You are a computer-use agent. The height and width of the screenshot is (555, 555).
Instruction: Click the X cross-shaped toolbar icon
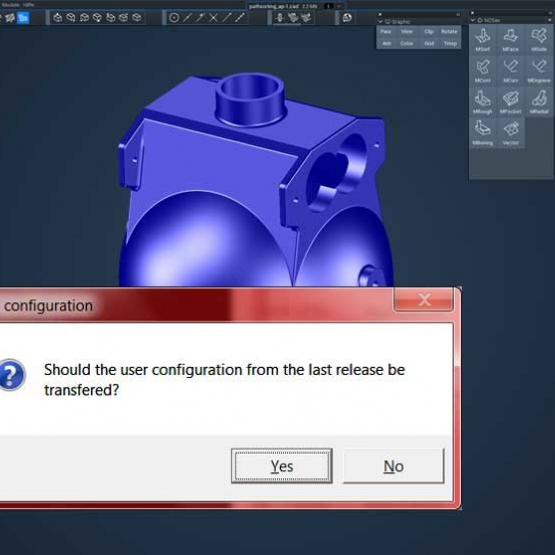click(x=213, y=18)
